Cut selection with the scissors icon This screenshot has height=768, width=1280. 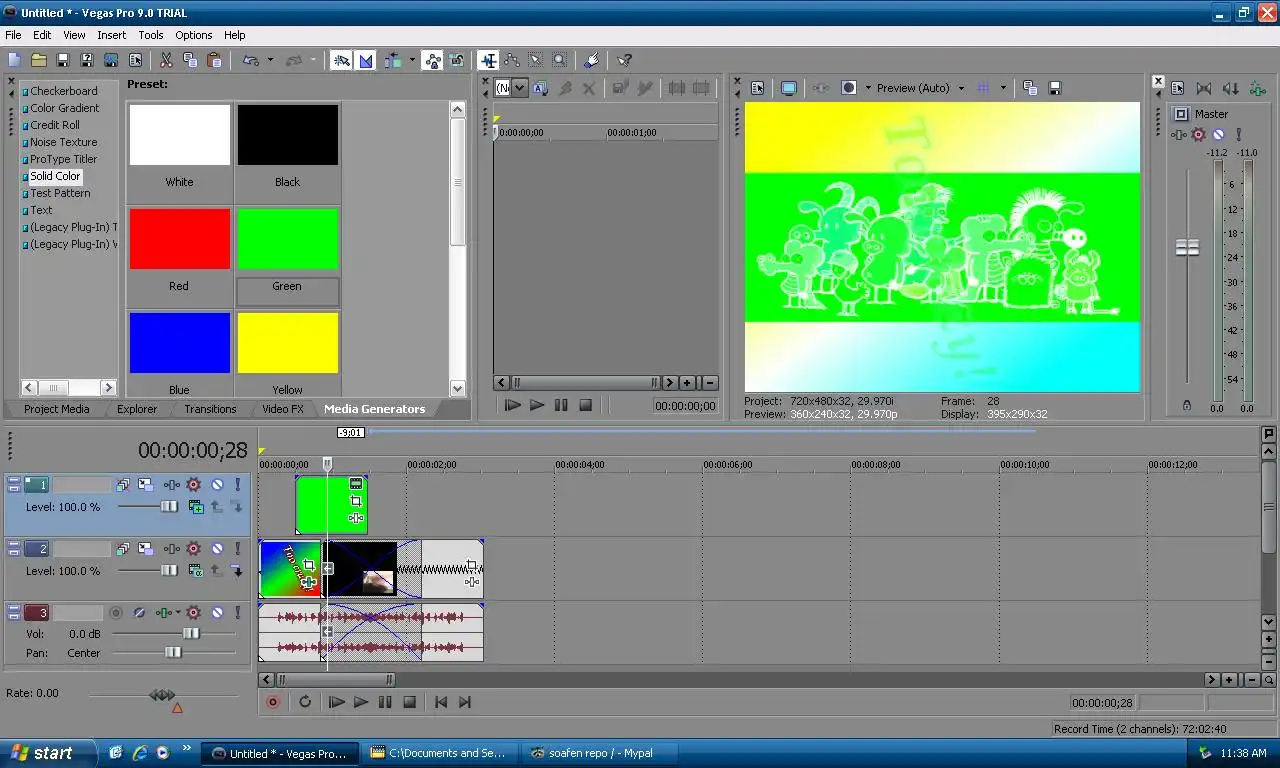point(166,60)
